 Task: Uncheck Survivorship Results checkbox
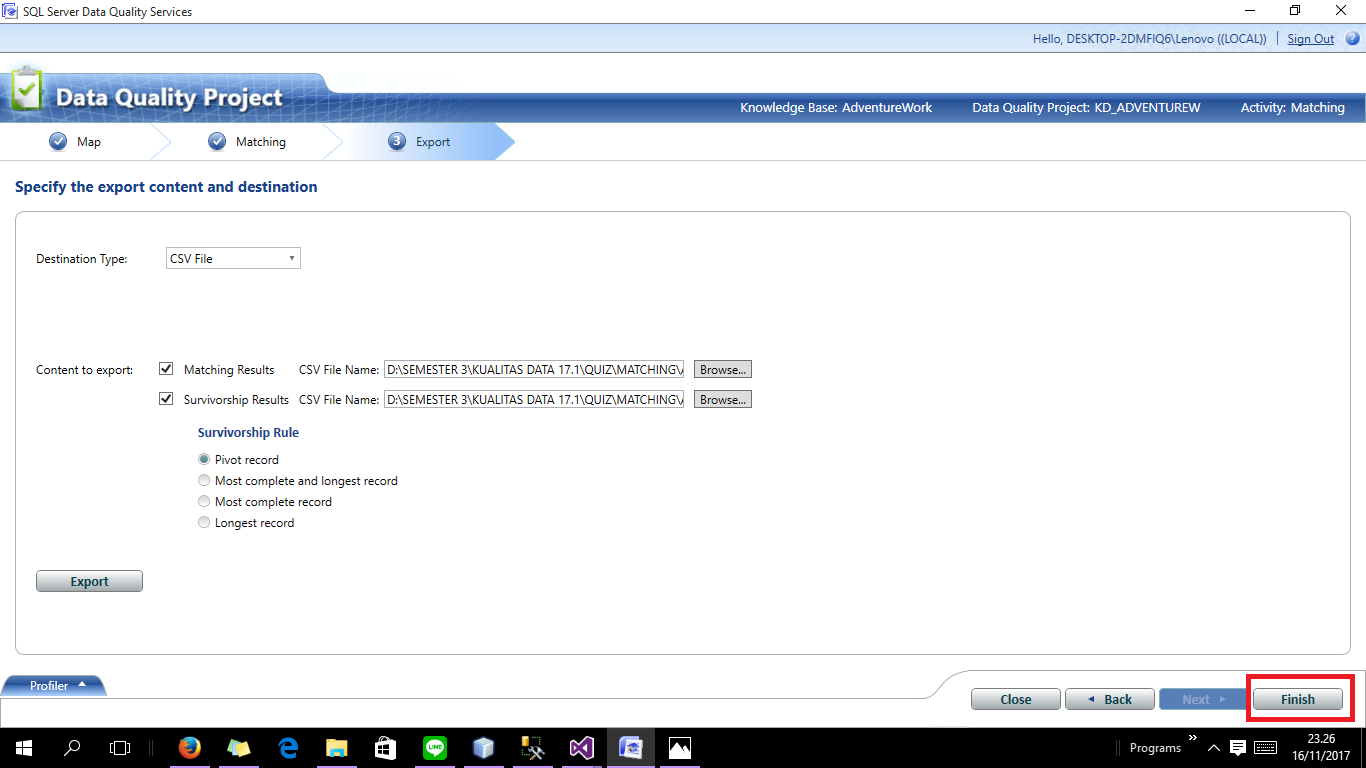pos(166,399)
